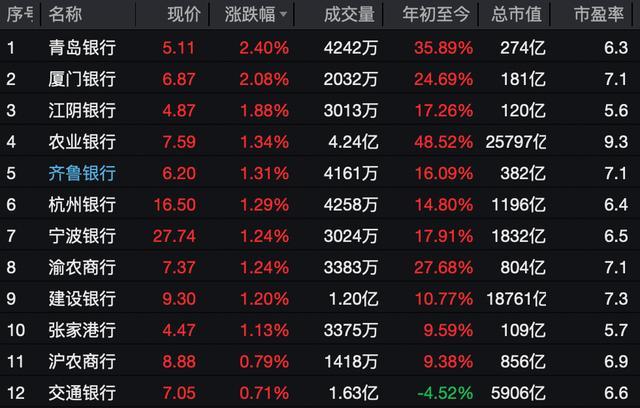Select the 青岛银行 row name

(82, 47)
